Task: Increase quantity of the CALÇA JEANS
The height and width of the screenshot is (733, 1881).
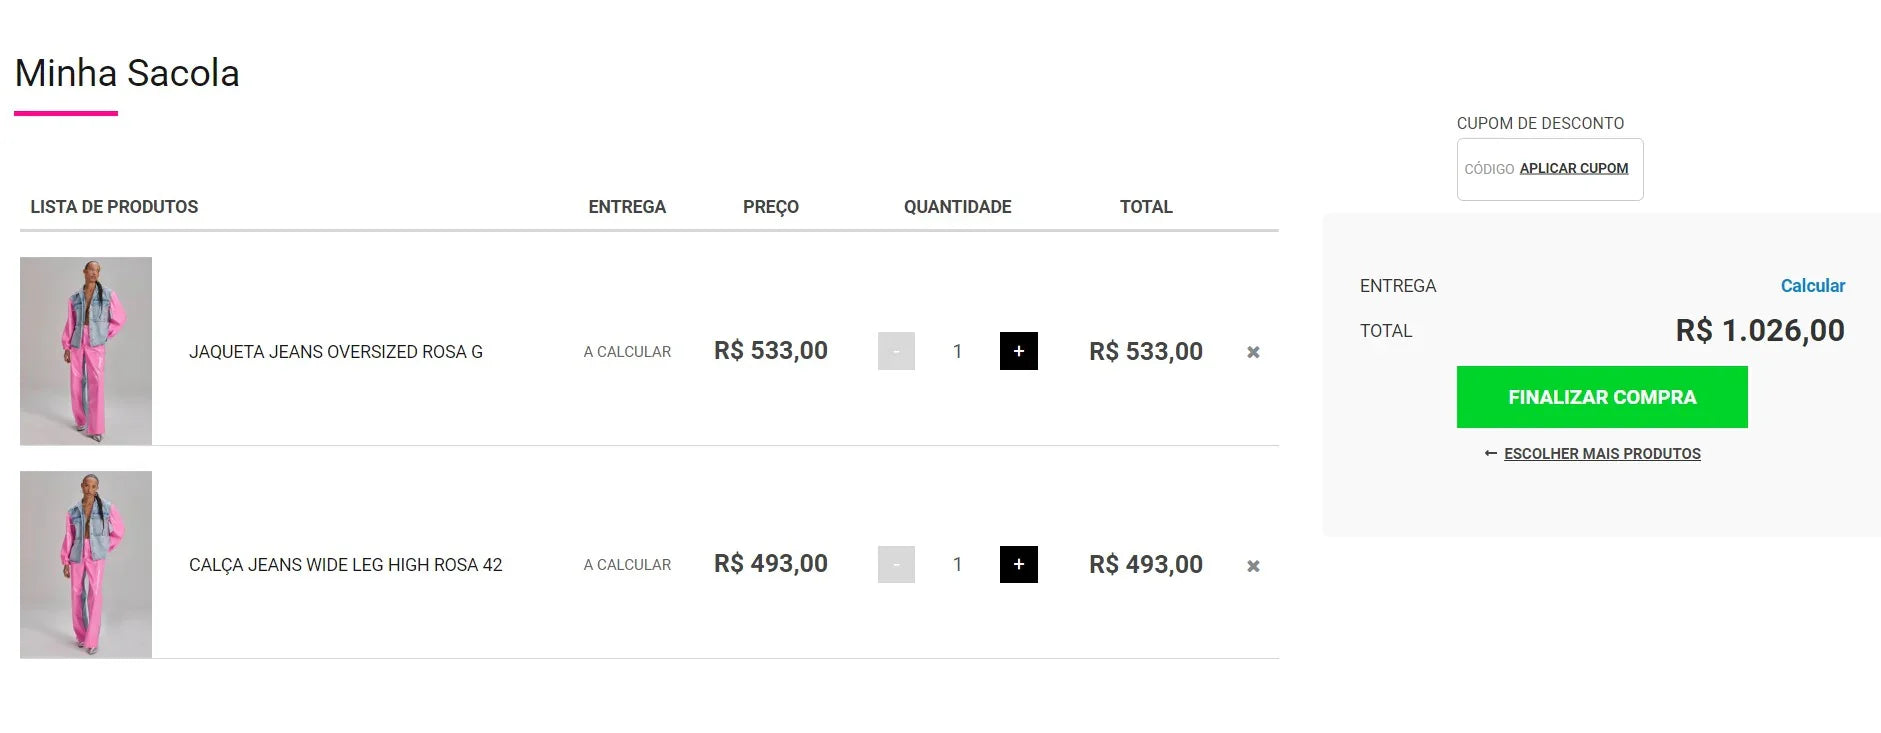Action: point(1018,564)
